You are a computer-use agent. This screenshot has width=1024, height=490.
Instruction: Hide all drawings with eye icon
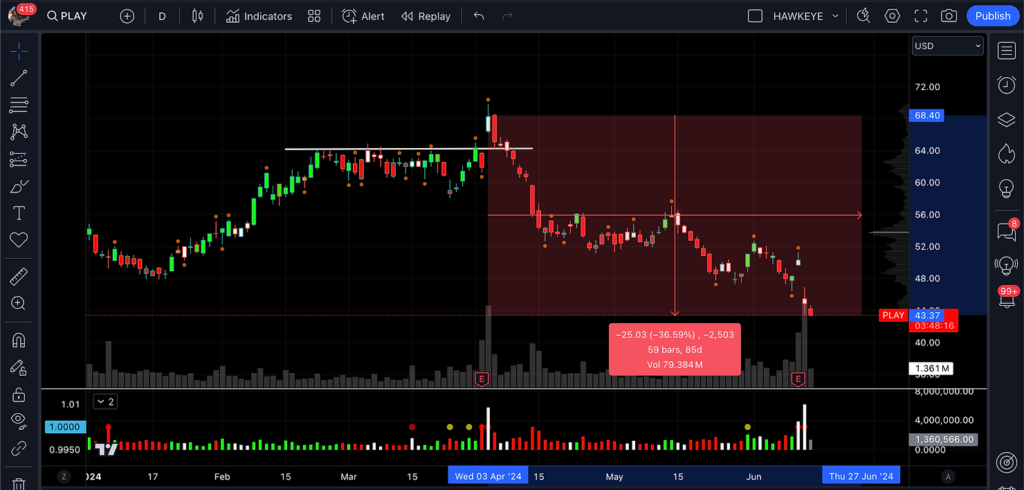[x=18, y=420]
